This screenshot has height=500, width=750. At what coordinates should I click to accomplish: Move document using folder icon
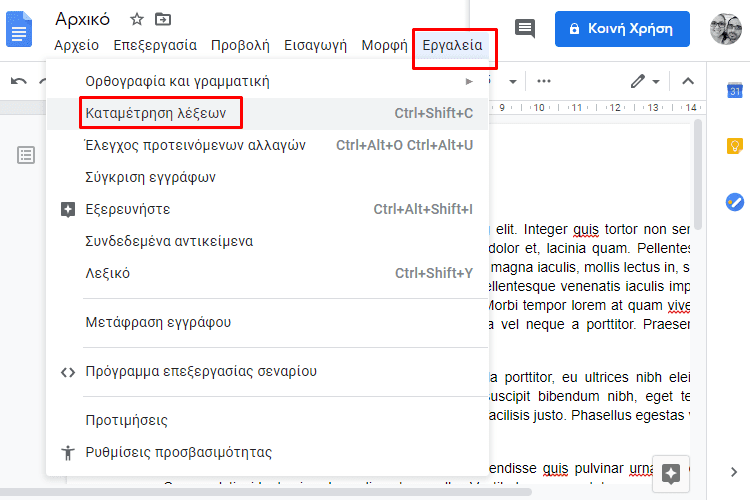(163, 20)
